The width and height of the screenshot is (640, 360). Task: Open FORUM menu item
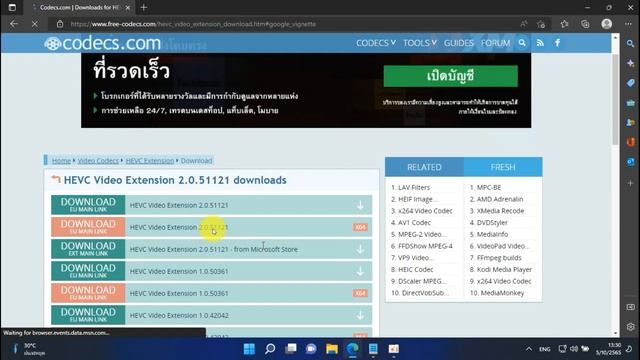(x=496, y=43)
